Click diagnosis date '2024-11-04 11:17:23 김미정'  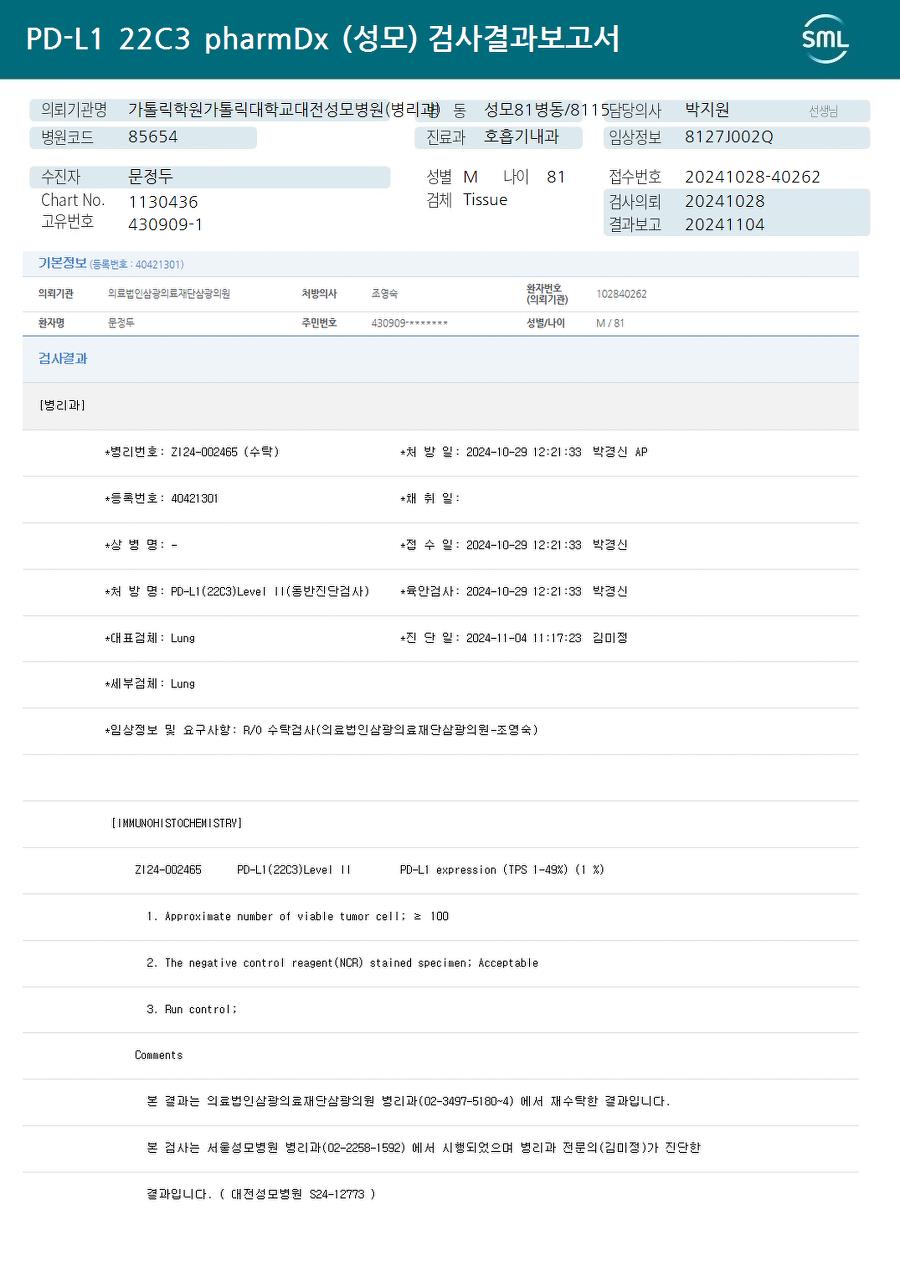(x=547, y=638)
